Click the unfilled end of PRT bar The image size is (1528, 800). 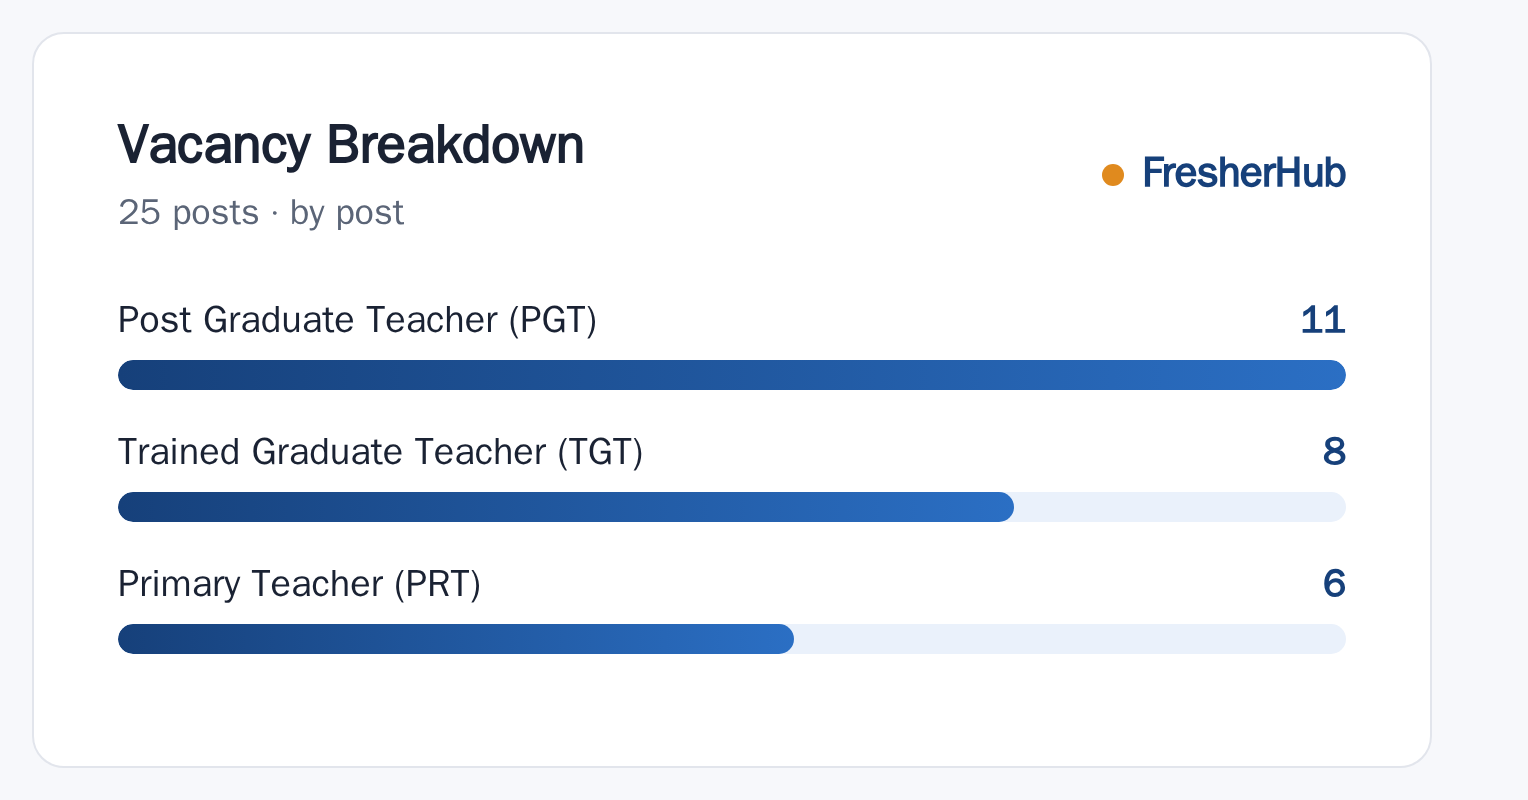(1070, 639)
